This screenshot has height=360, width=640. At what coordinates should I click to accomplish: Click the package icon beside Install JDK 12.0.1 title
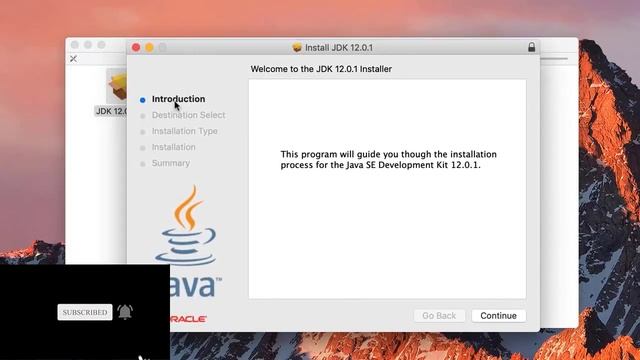click(x=297, y=47)
